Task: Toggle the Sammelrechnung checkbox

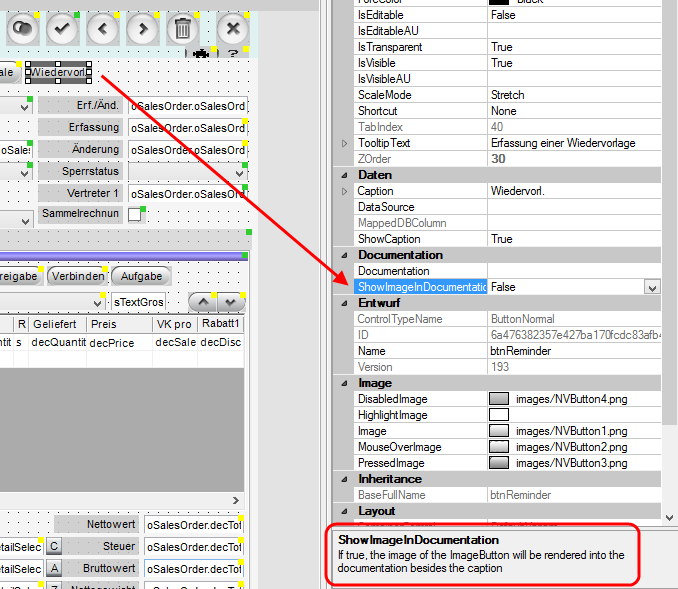Action: point(135,214)
